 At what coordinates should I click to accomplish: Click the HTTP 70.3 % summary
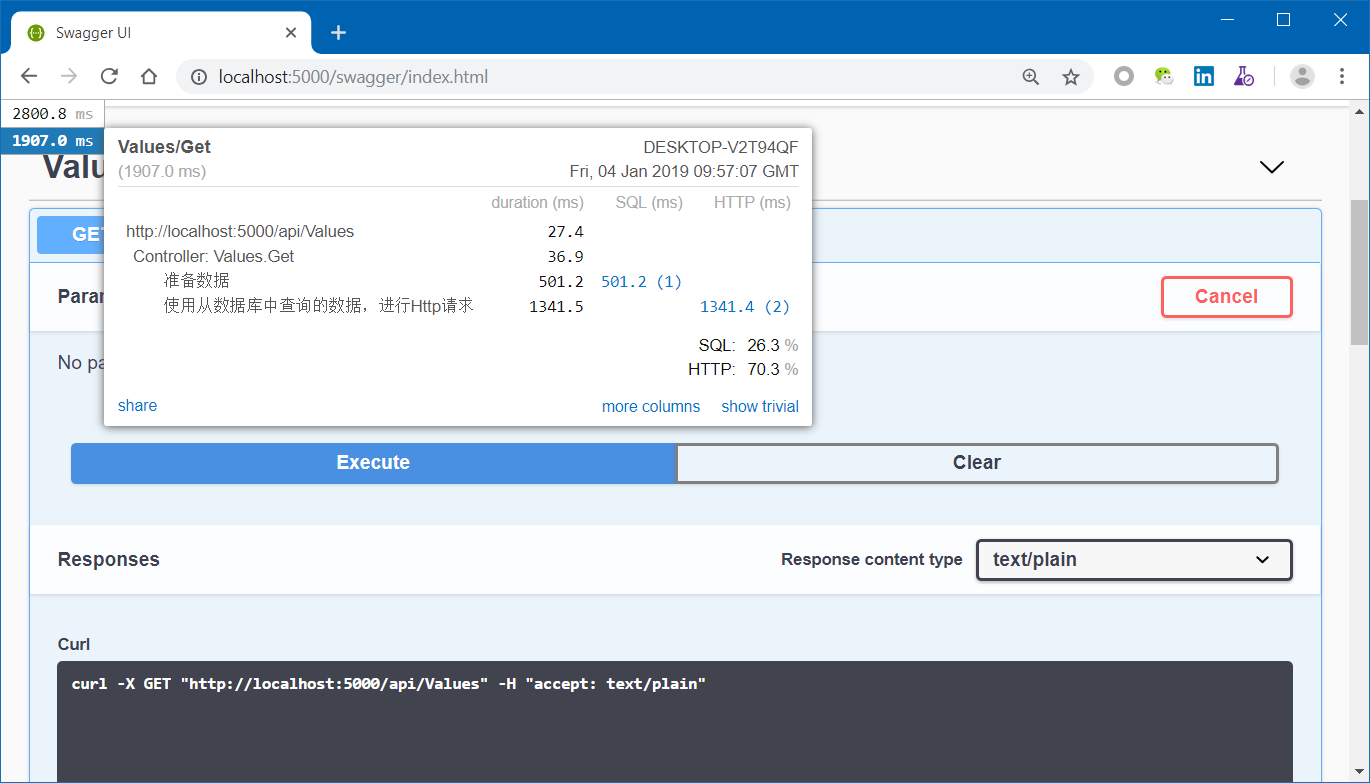click(743, 370)
